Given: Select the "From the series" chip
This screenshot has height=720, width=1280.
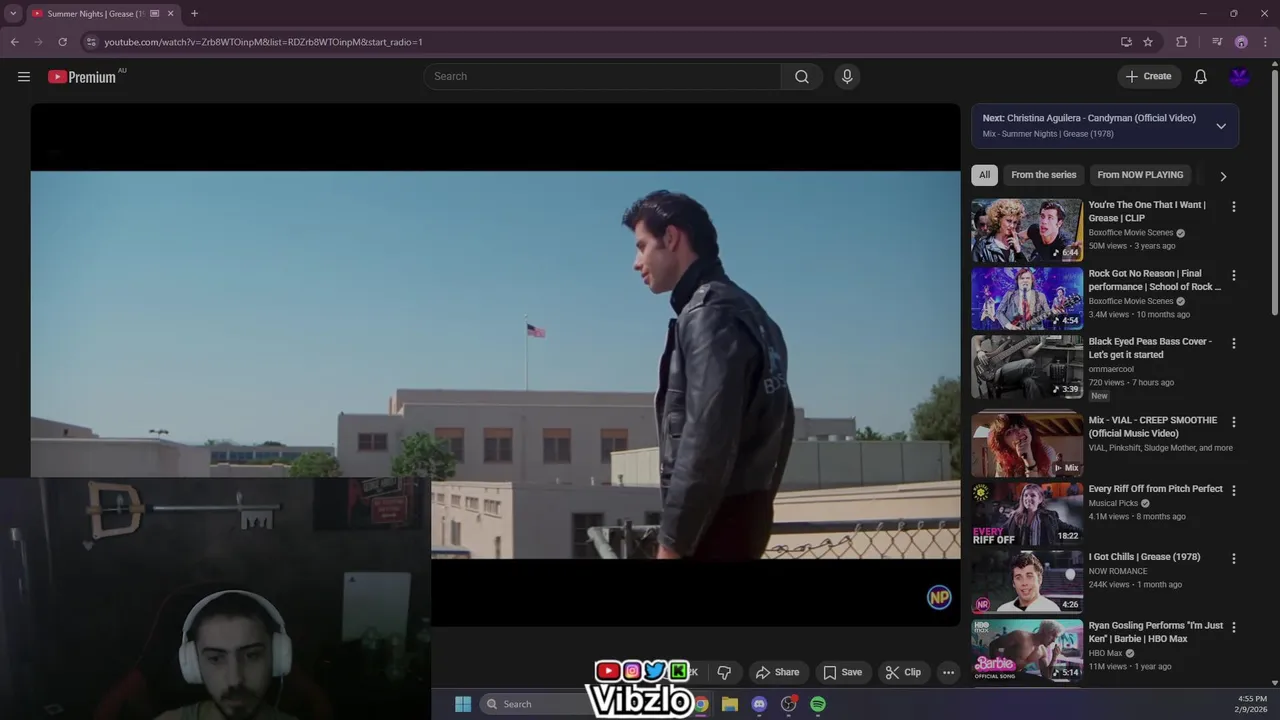Looking at the screenshot, I should click(1044, 175).
